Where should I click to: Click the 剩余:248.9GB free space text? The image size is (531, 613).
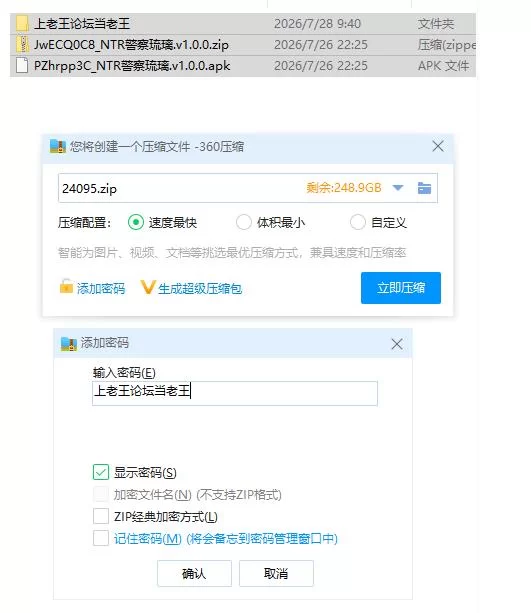pyautogui.click(x=344, y=188)
